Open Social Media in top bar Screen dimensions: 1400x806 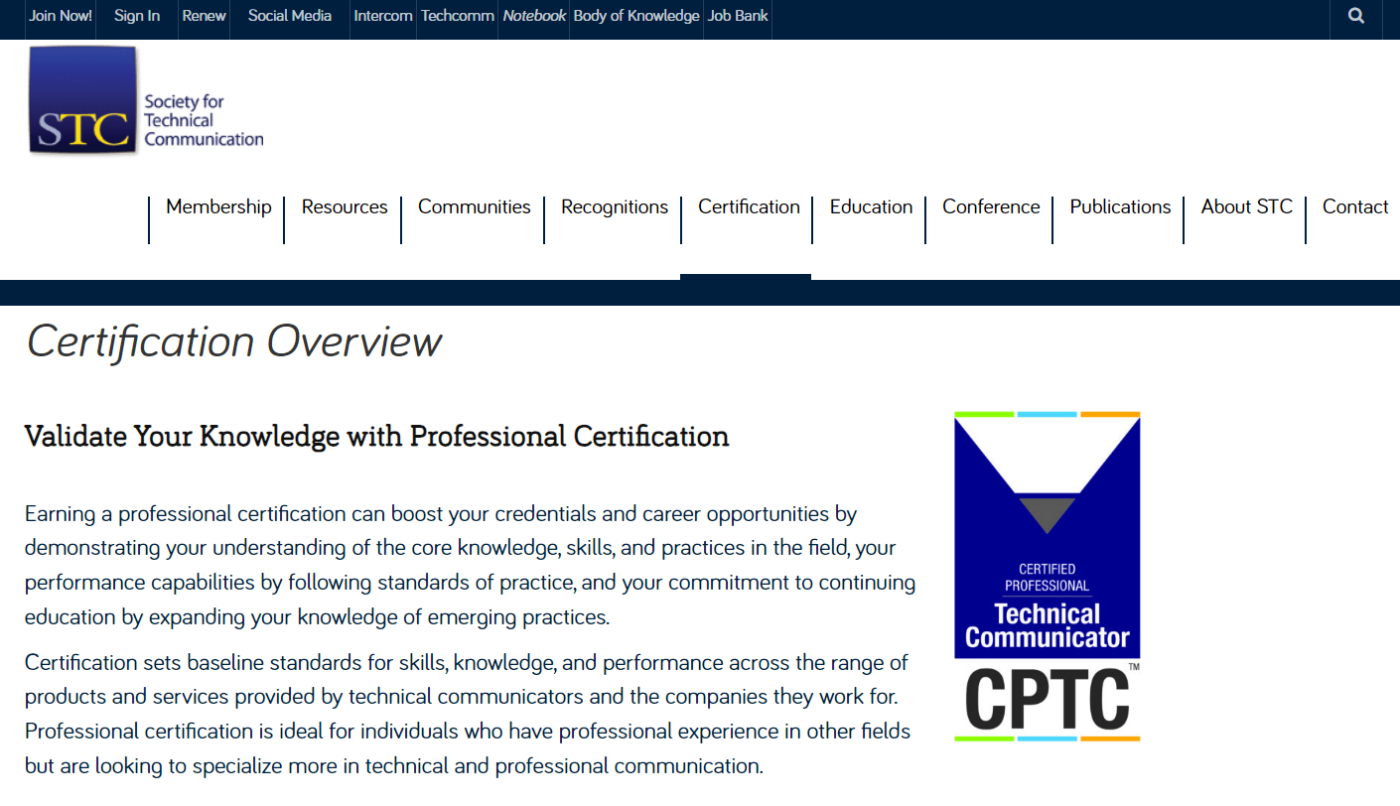tap(290, 16)
